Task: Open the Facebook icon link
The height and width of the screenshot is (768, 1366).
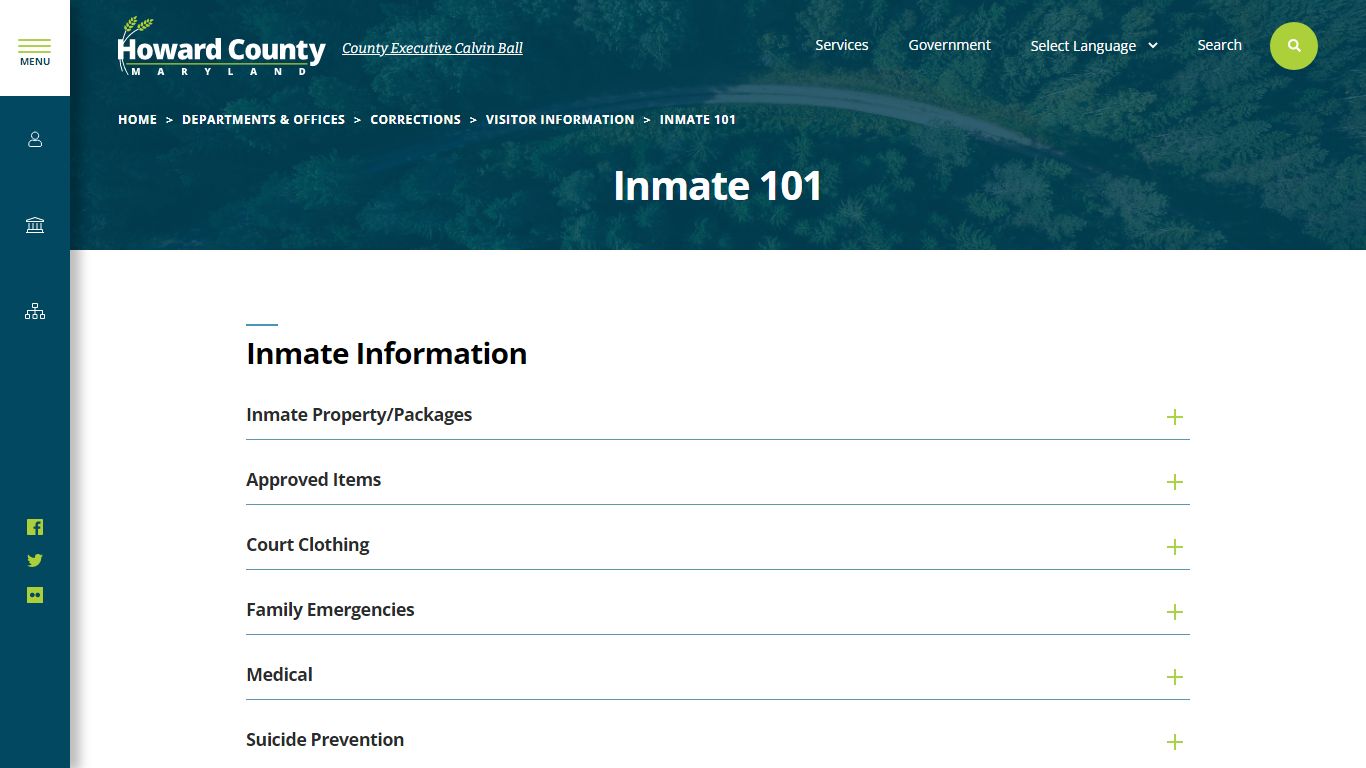Action: click(x=35, y=527)
